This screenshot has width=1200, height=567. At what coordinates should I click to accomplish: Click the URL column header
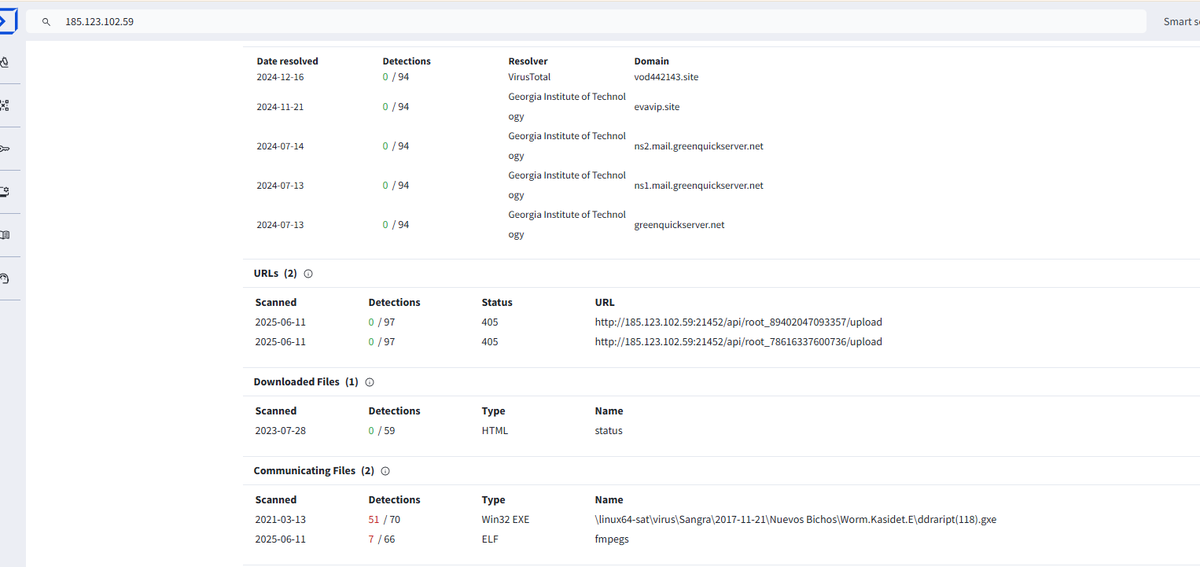(x=605, y=302)
